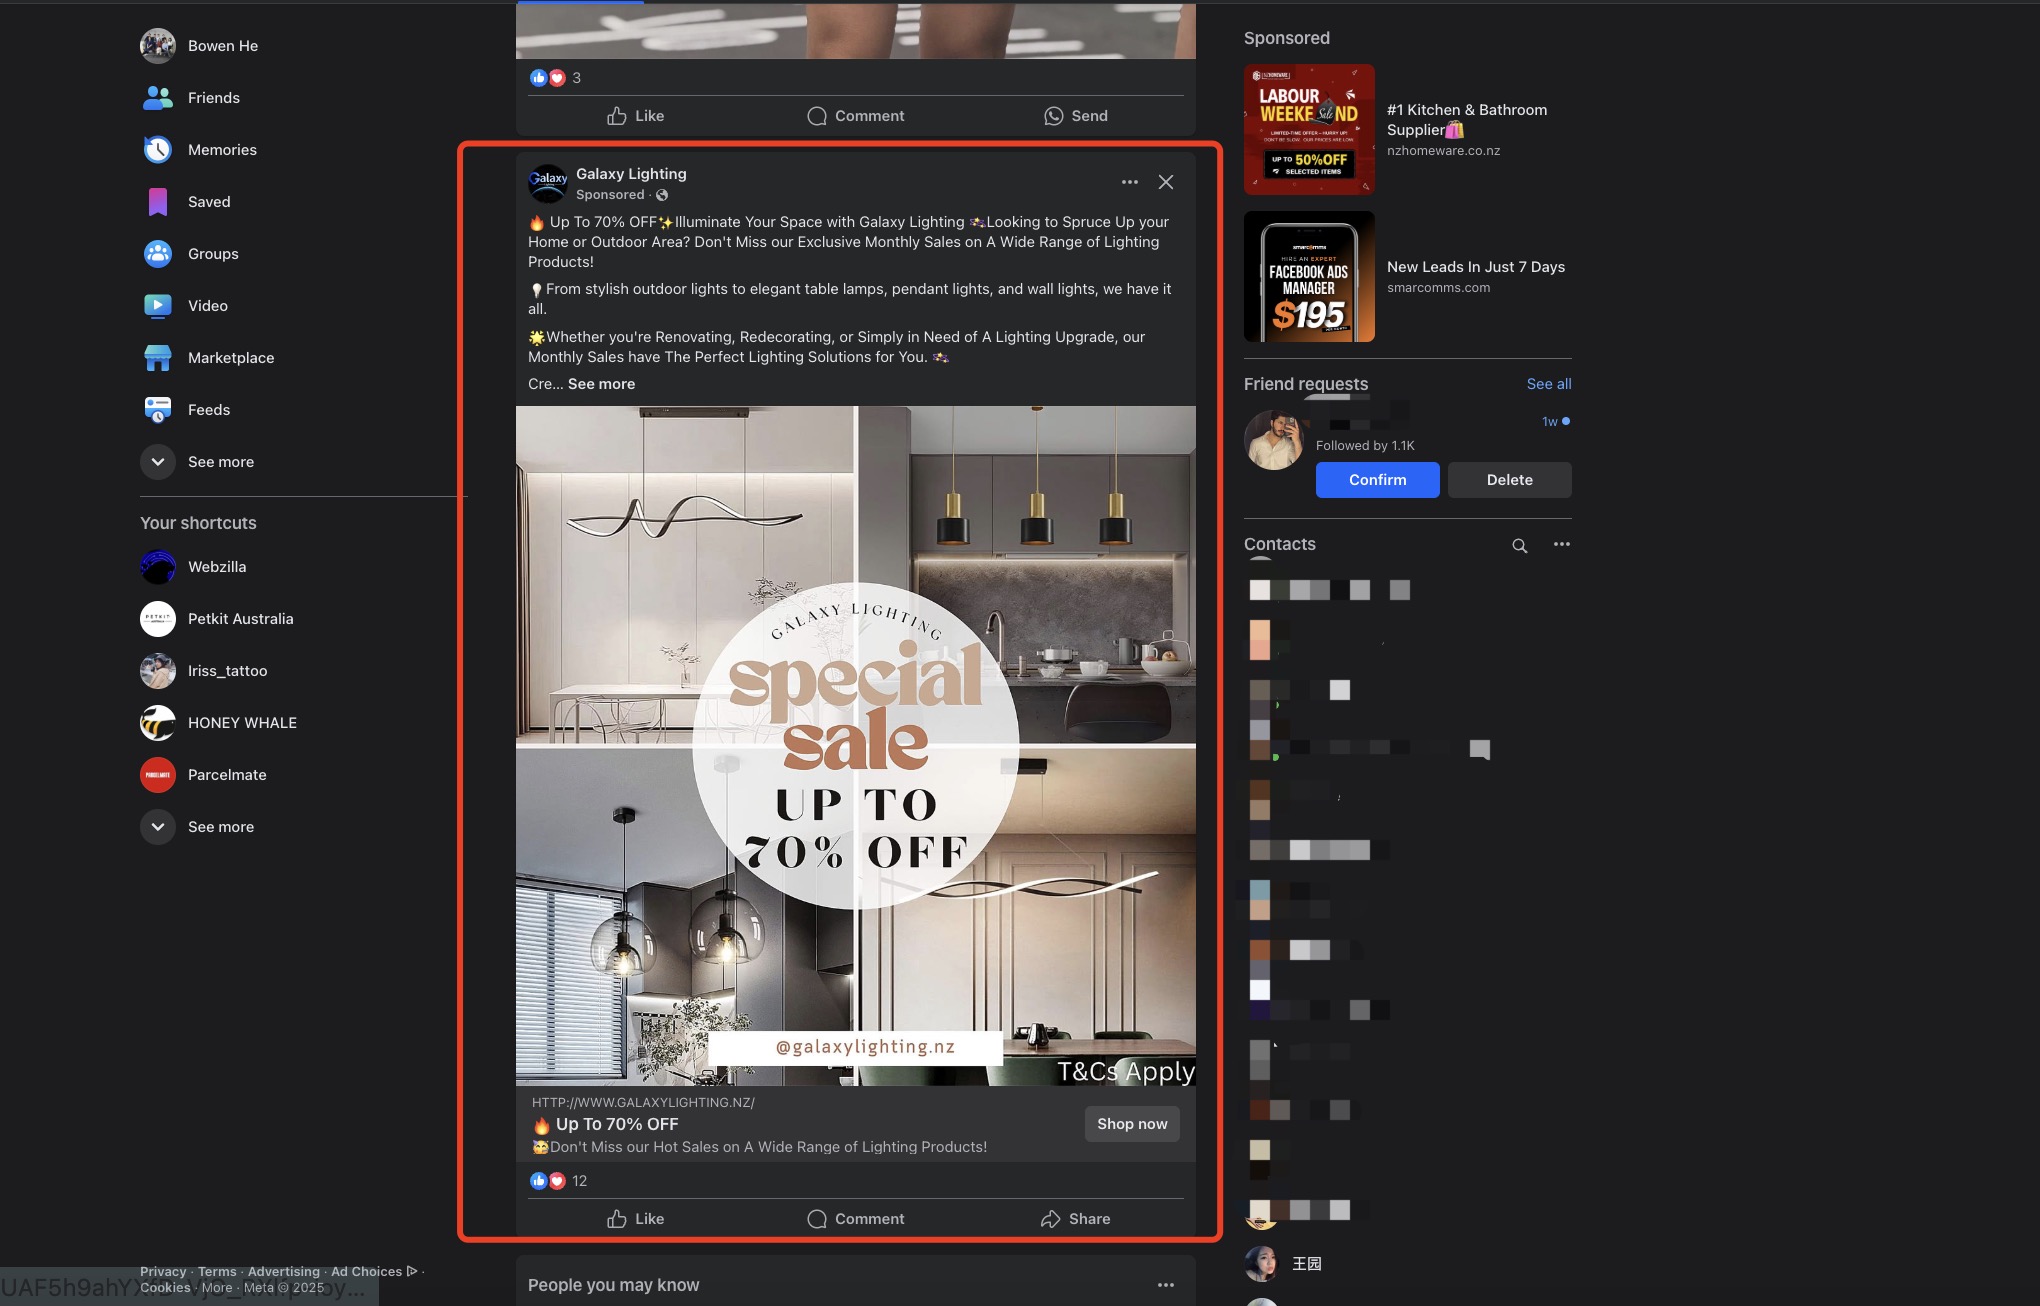The width and height of the screenshot is (2040, 1306).
Task: Open Webzilla shortcut
Action: point(194,567)
